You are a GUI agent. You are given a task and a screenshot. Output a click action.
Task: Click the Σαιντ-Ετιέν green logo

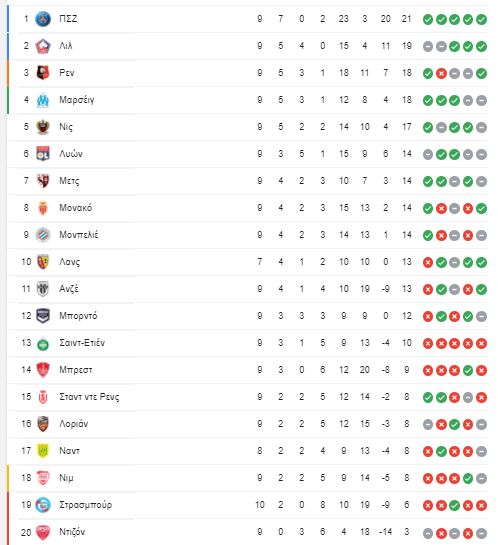click(43, 344)
